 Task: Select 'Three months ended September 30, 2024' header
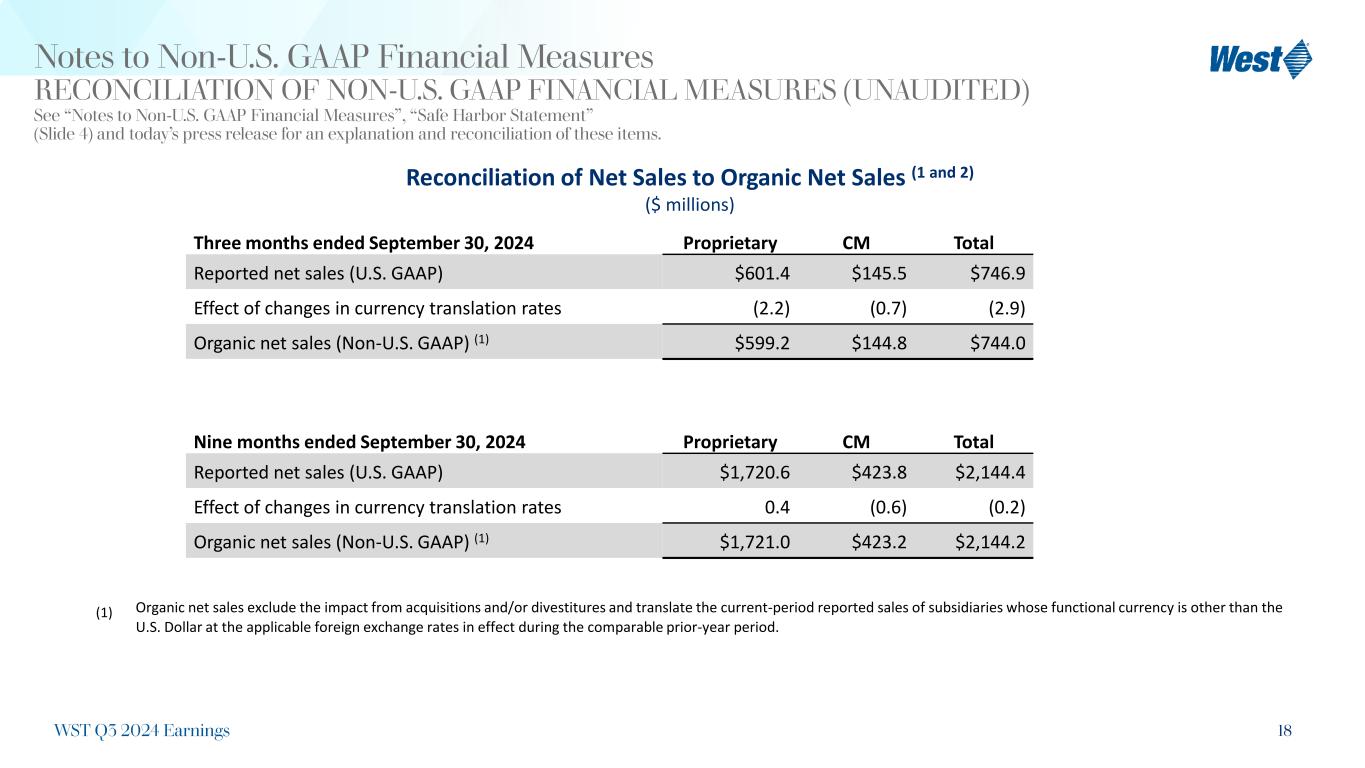coord(363,243)
